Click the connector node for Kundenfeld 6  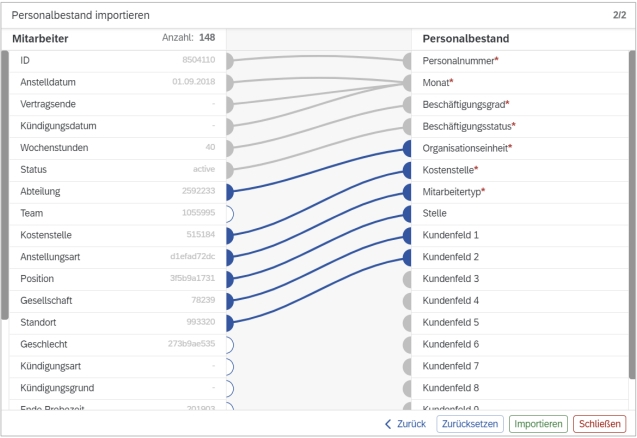[408, 344]
